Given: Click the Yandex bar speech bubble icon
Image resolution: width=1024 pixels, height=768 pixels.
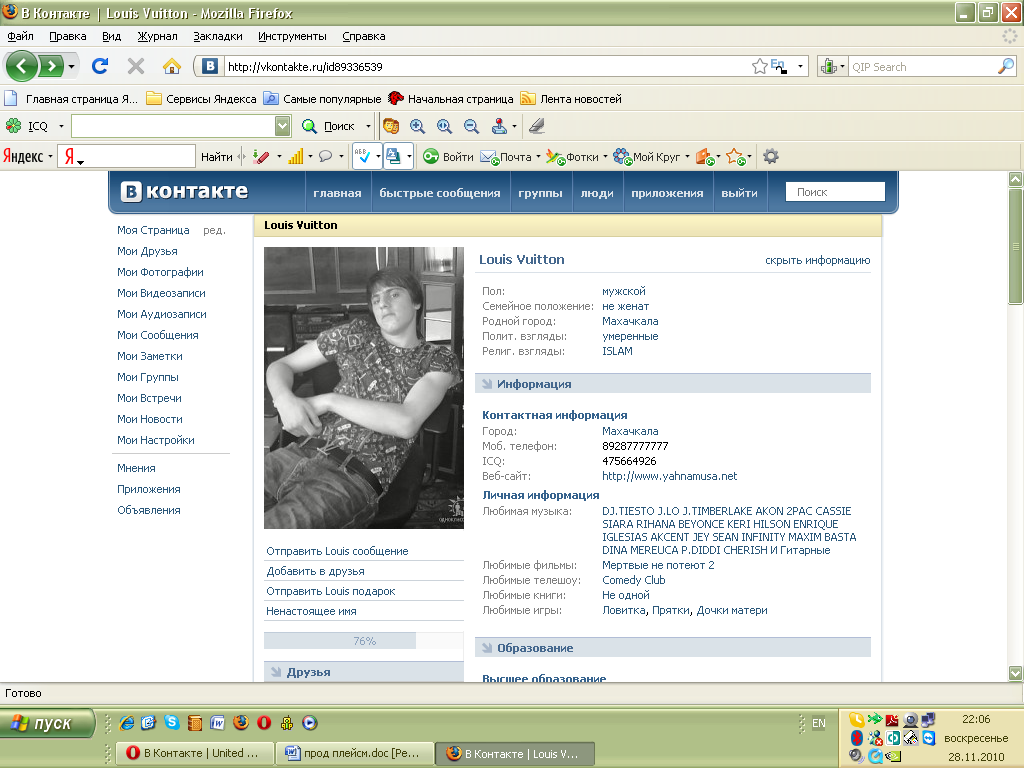Looking at the screenshot, I should pos(325,157).
